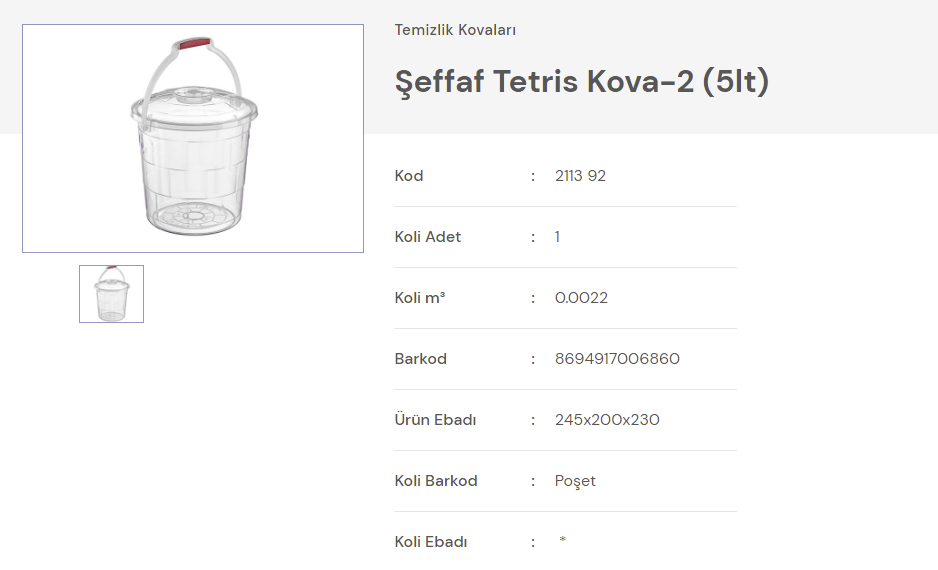Click the Kod label
938x570 pixels.
409,176
